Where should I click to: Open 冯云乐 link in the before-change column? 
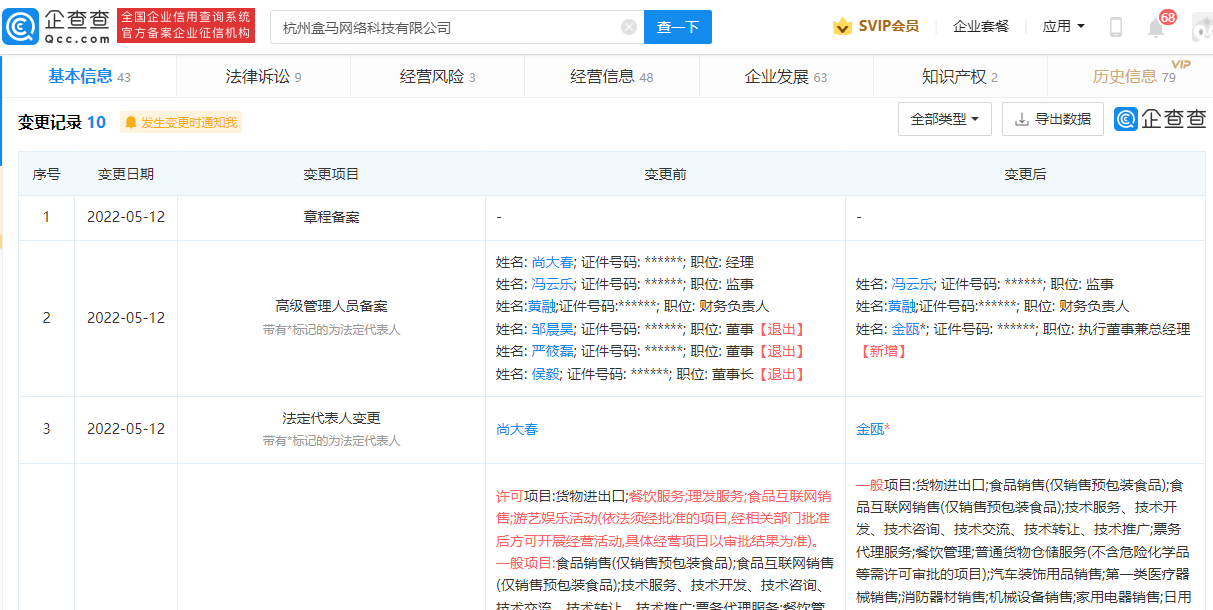pos(552,284)
